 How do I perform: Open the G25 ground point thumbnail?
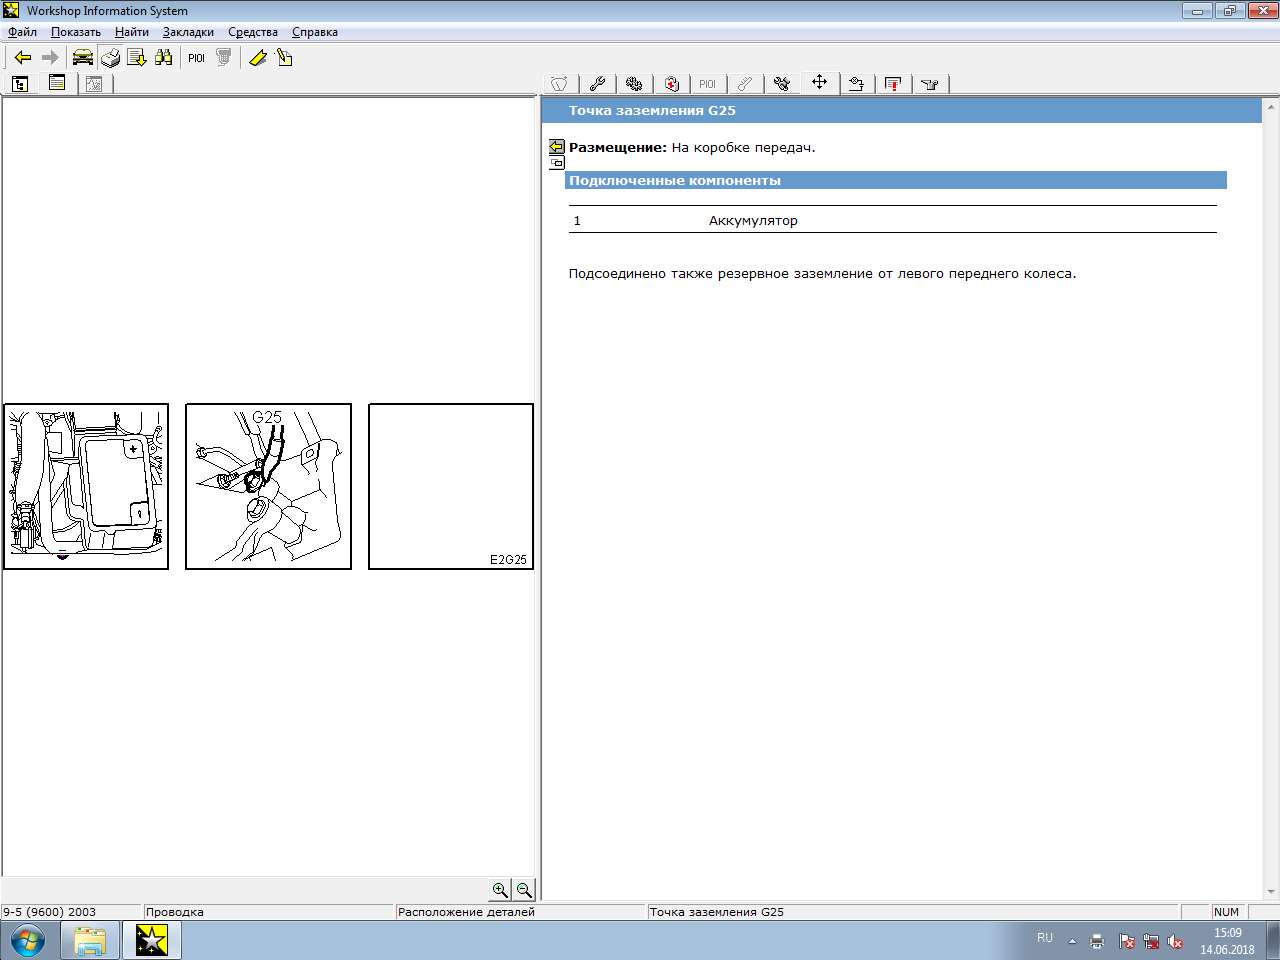(268, 487)
